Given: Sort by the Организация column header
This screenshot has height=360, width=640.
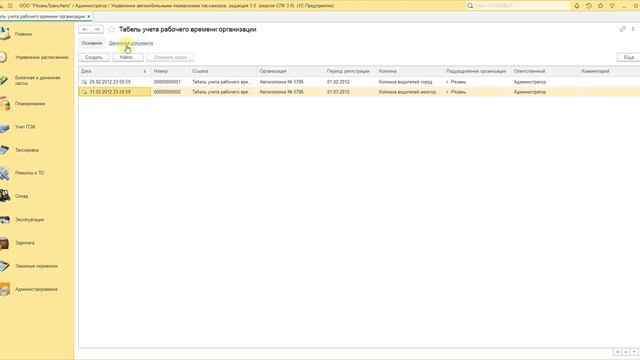Looking at the screenshot, I should point(291,71).
